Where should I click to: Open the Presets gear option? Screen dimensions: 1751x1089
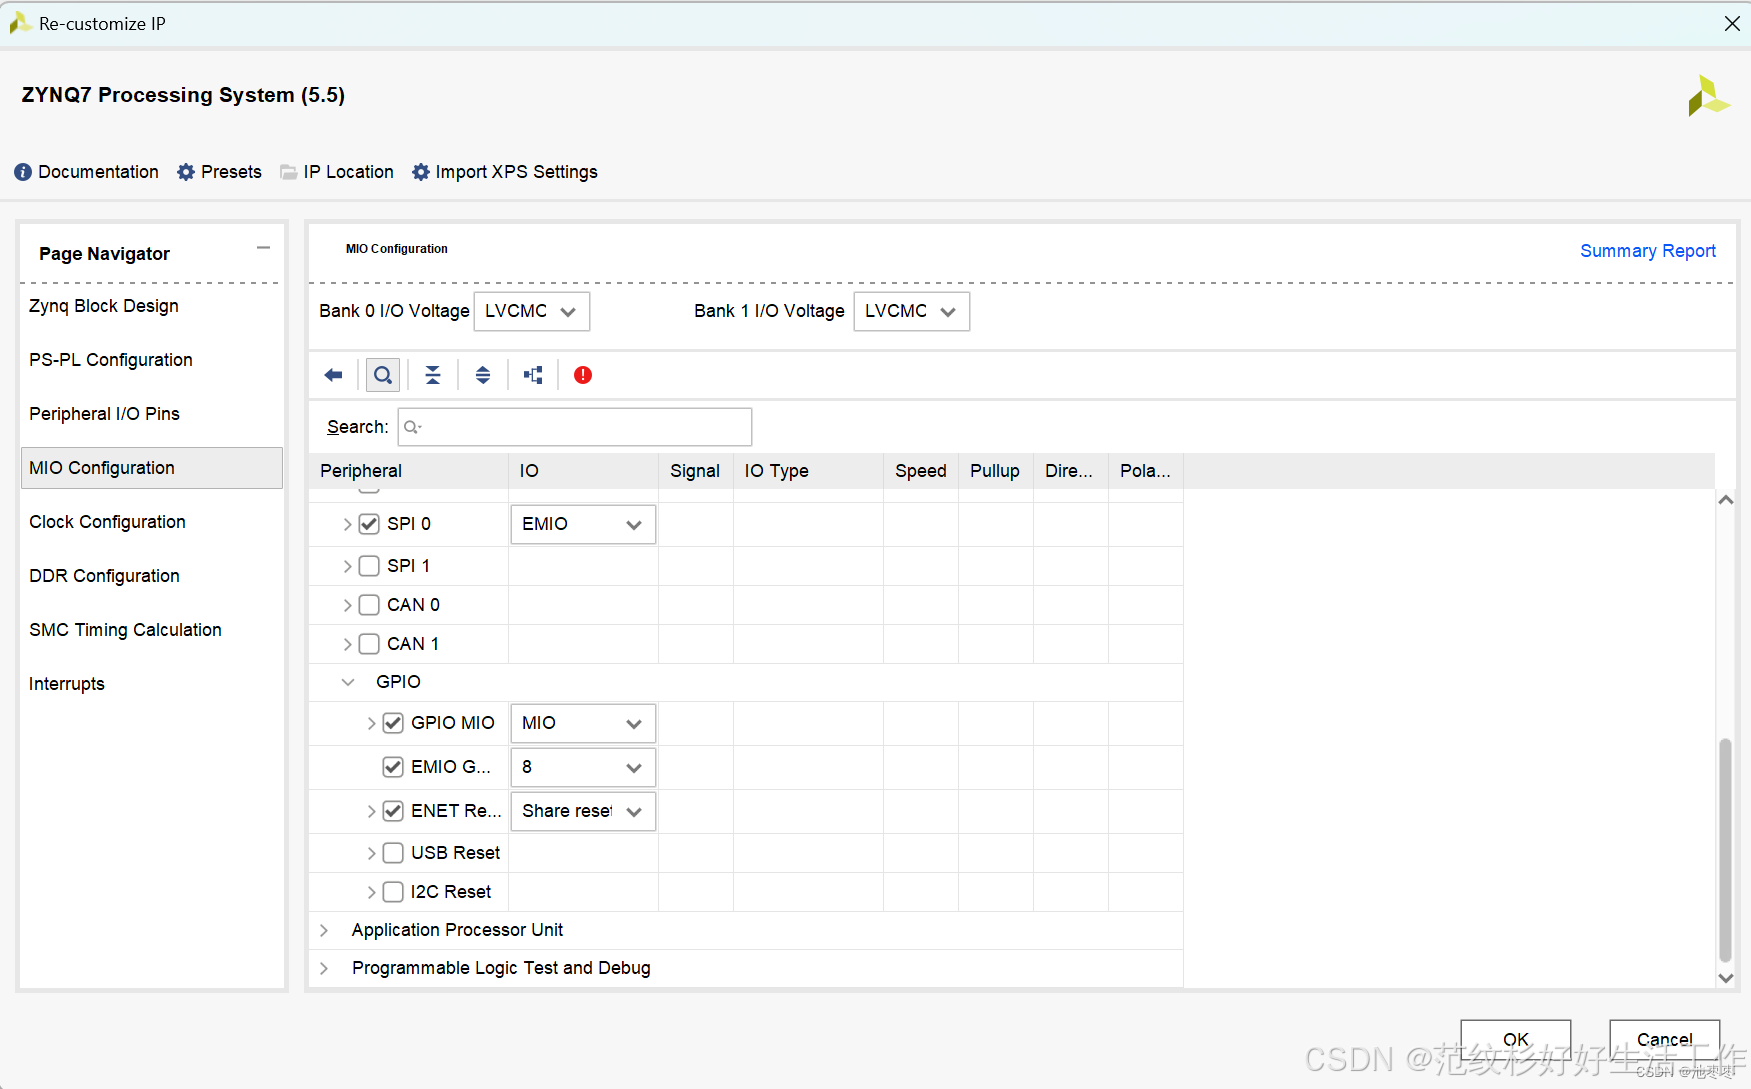tap(219, 172)
